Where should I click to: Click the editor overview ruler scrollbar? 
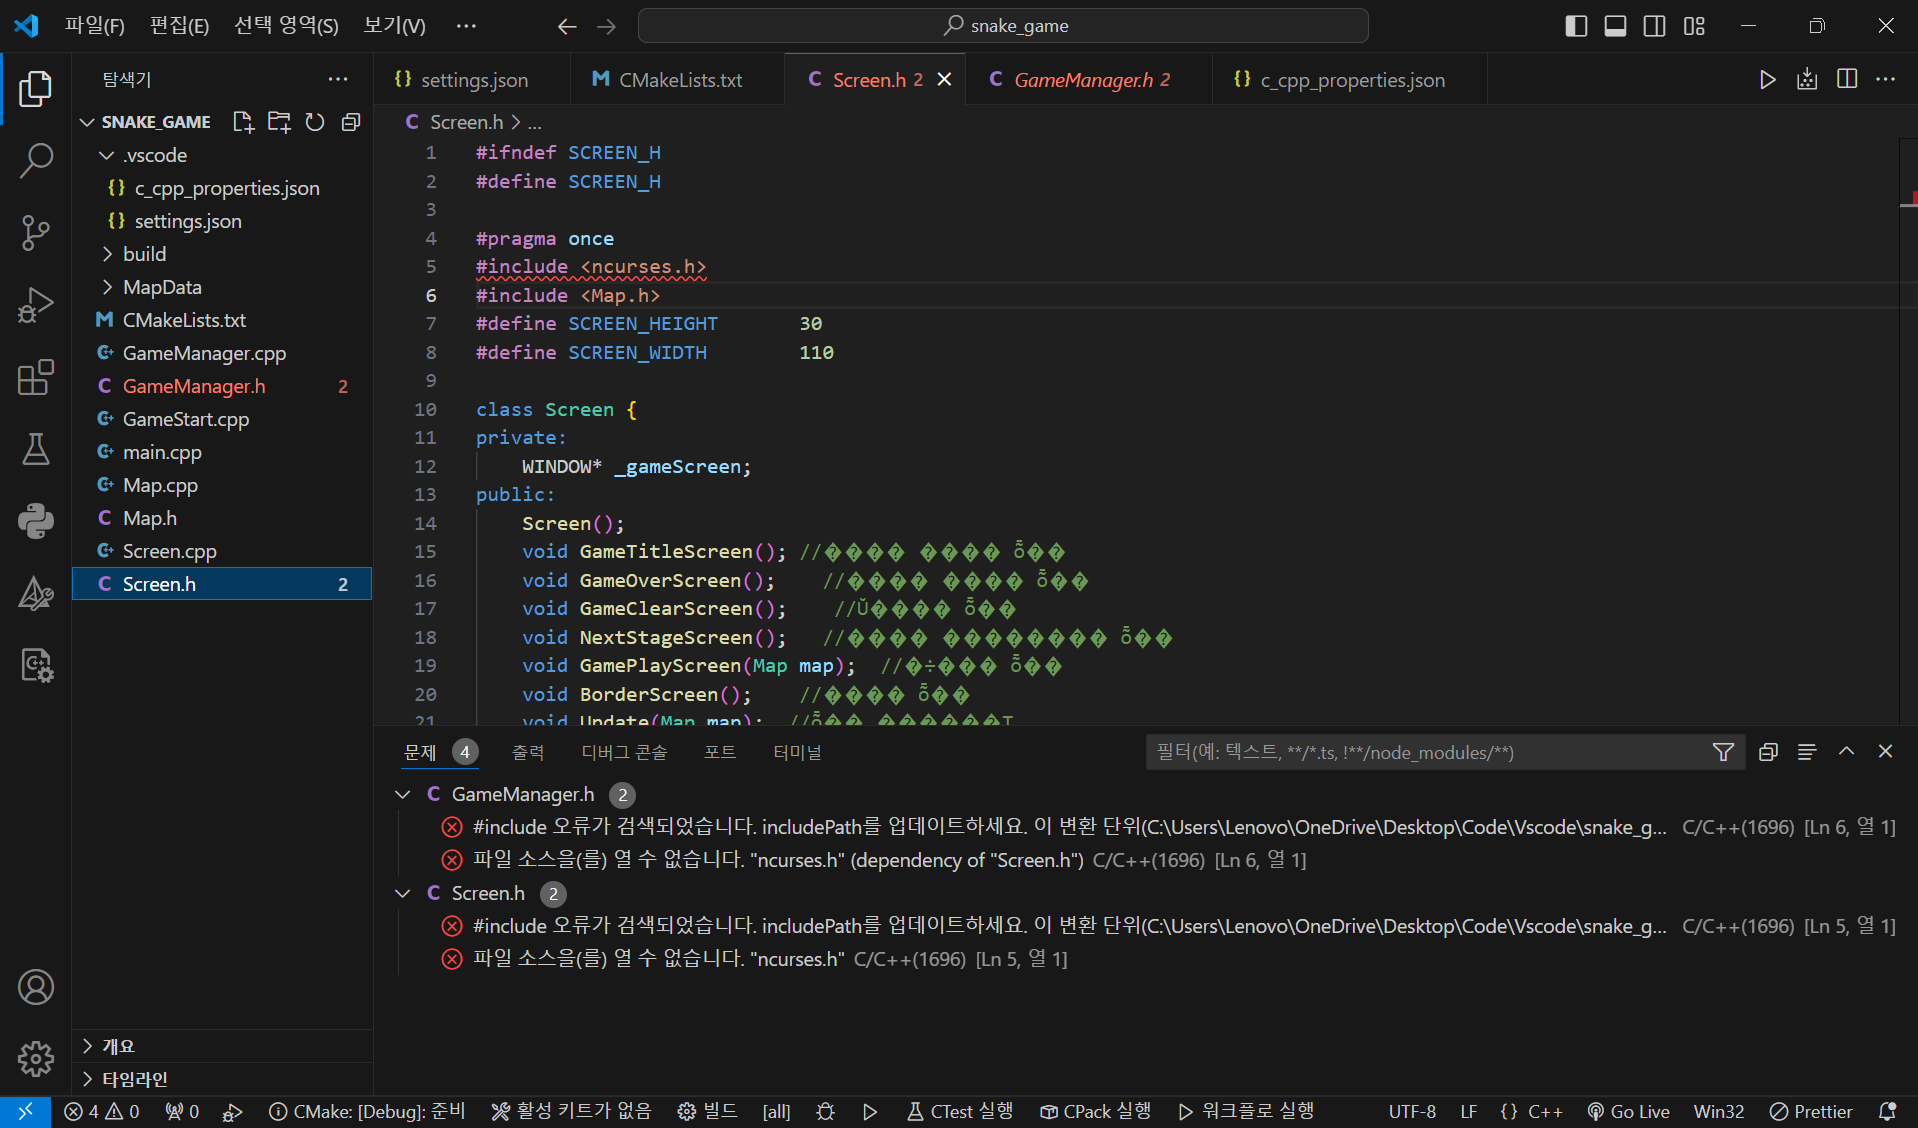click(x=1908, y=430)
